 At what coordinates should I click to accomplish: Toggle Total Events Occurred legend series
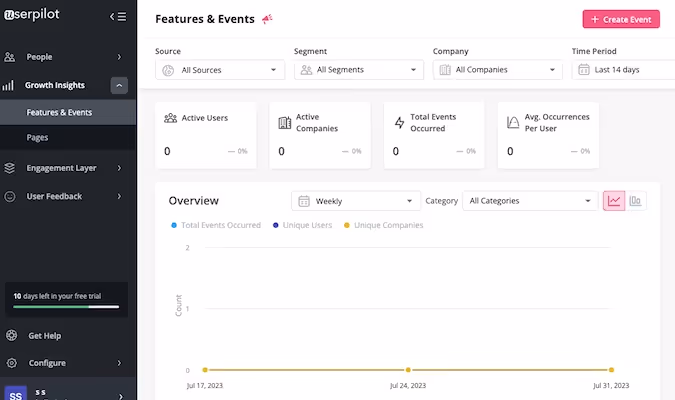click(x=216, y=225)
